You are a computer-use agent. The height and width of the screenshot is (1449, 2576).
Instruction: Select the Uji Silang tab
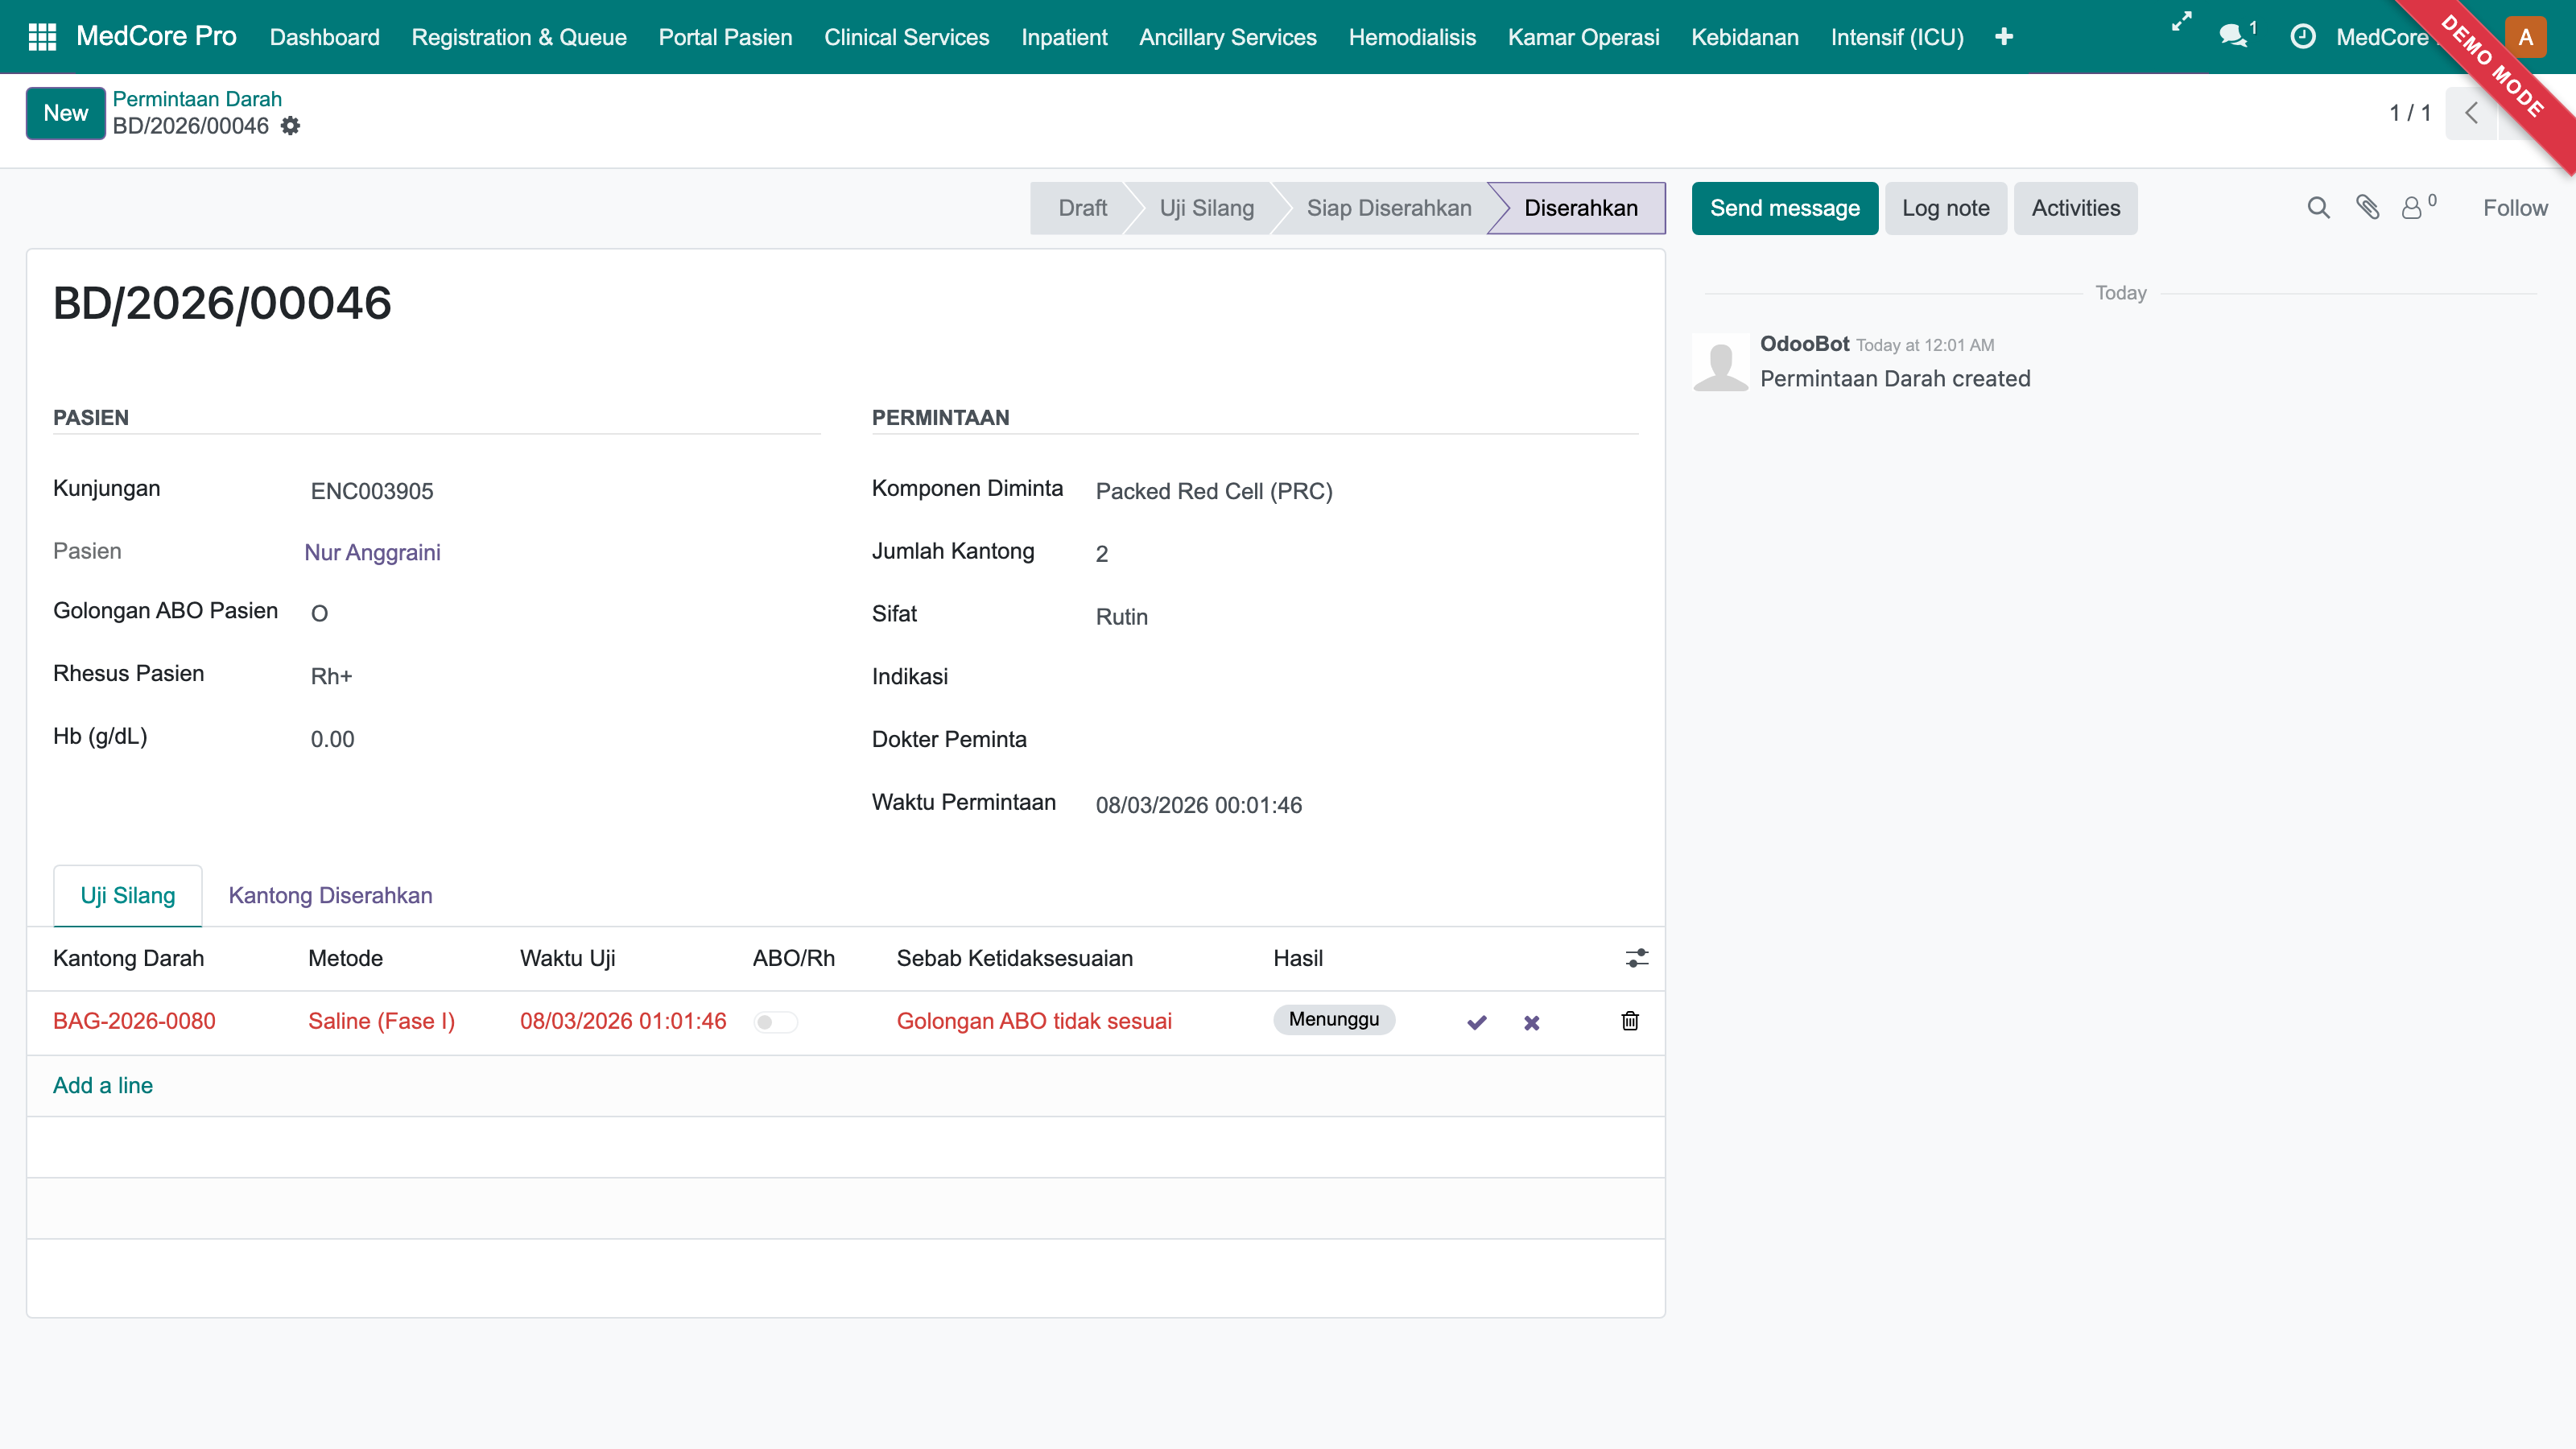point(128,895)
